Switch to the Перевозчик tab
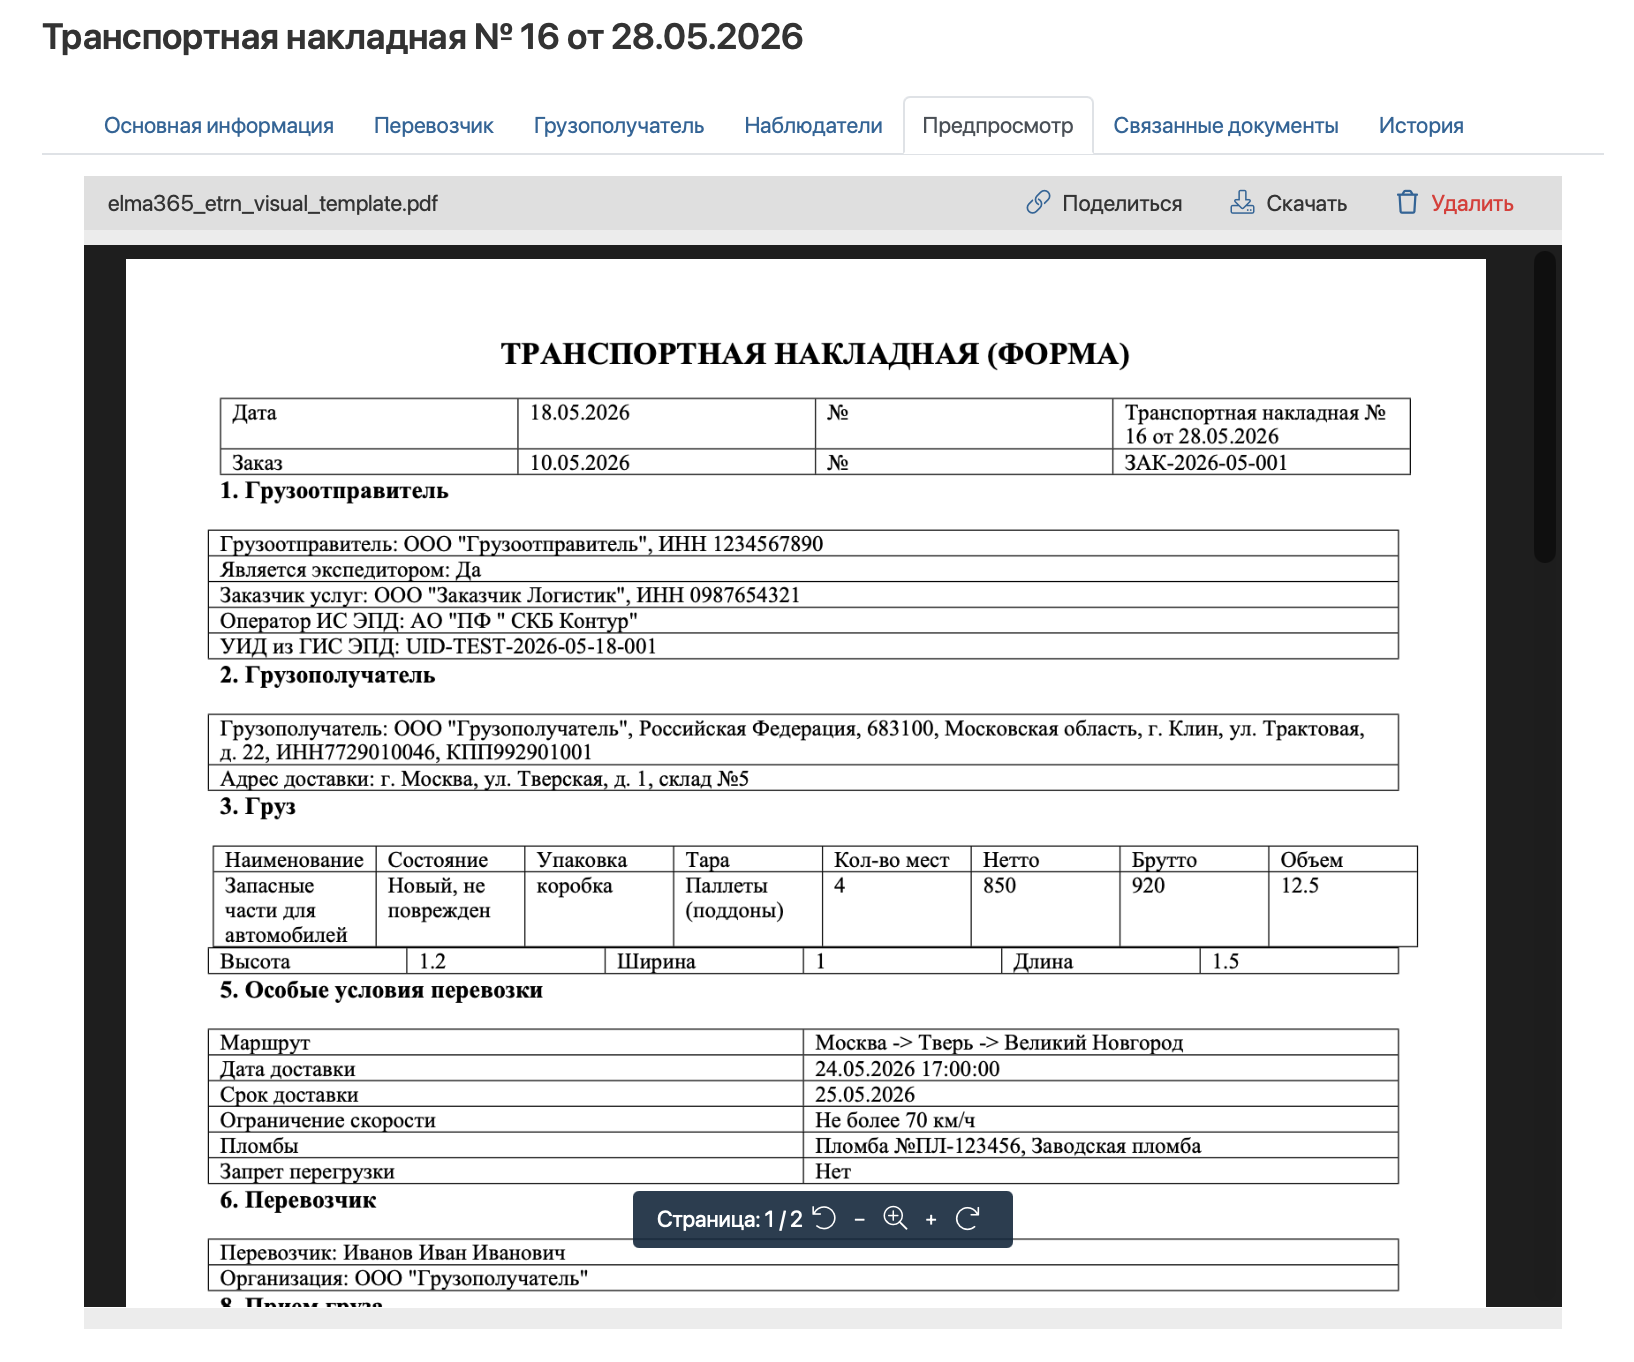Image resolution: width=1634 pixels, height=1362 pixels. (x=434, y=126)
